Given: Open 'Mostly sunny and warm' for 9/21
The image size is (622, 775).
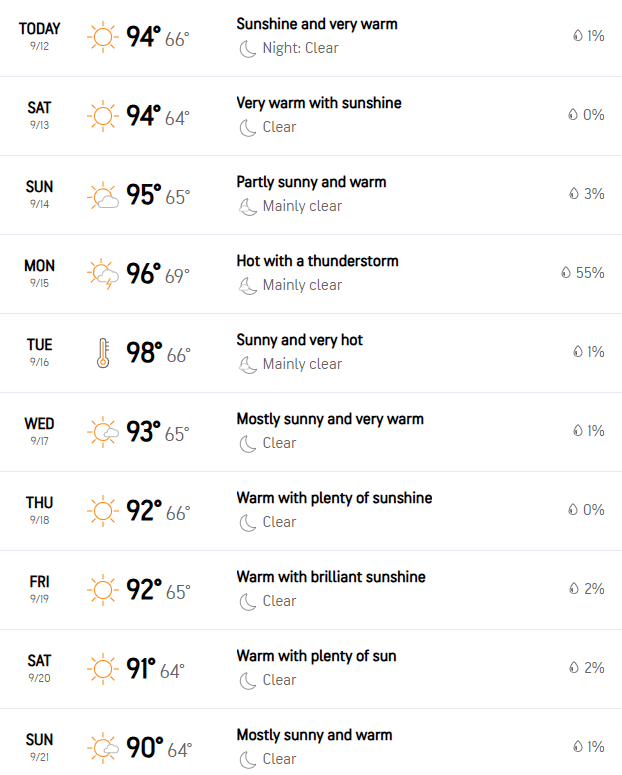Looking at the screenshot, I should tap(314, 735).
